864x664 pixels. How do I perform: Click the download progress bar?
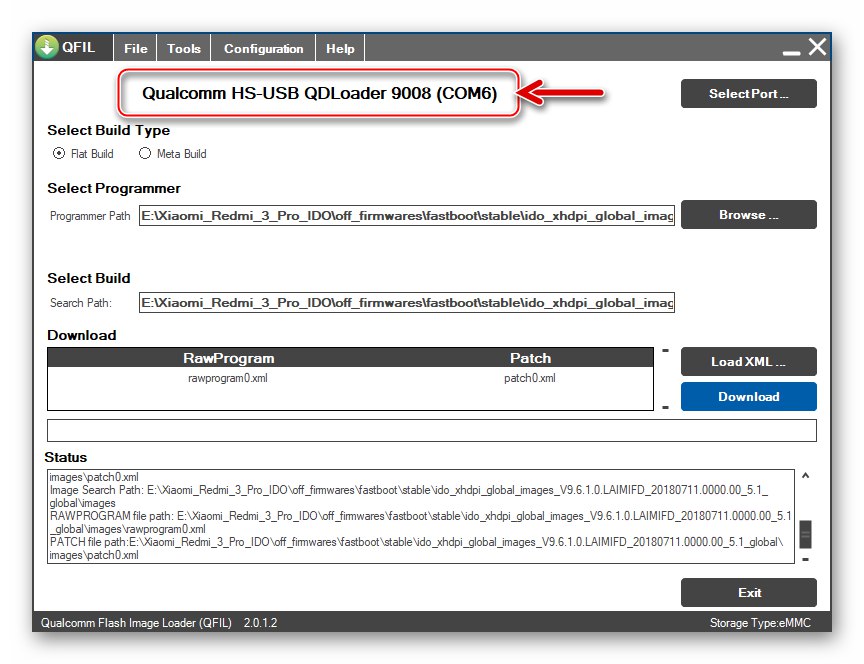431,430
